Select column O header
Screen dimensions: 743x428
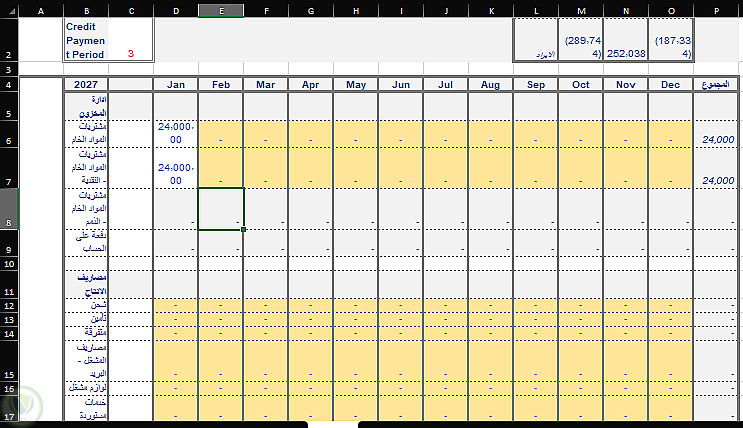point(671,10)
